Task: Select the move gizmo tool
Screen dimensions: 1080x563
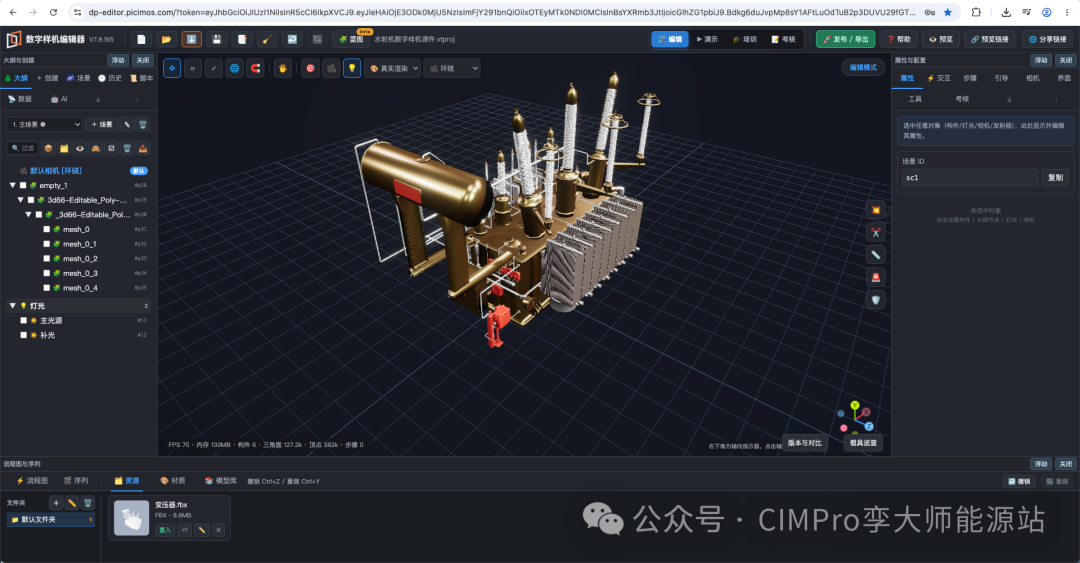Action: pyautogui.click(x=172, y=68)
